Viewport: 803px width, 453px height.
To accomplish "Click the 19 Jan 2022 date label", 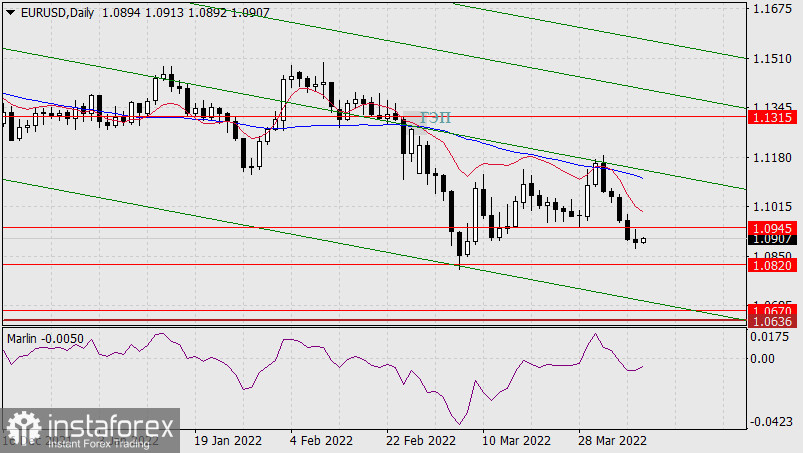I will point(226,441).
